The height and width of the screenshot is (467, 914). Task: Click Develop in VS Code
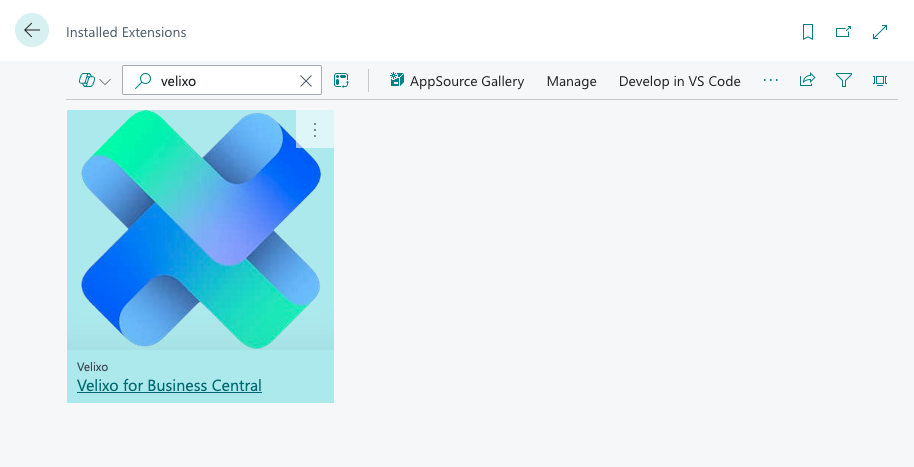point(679,81)
